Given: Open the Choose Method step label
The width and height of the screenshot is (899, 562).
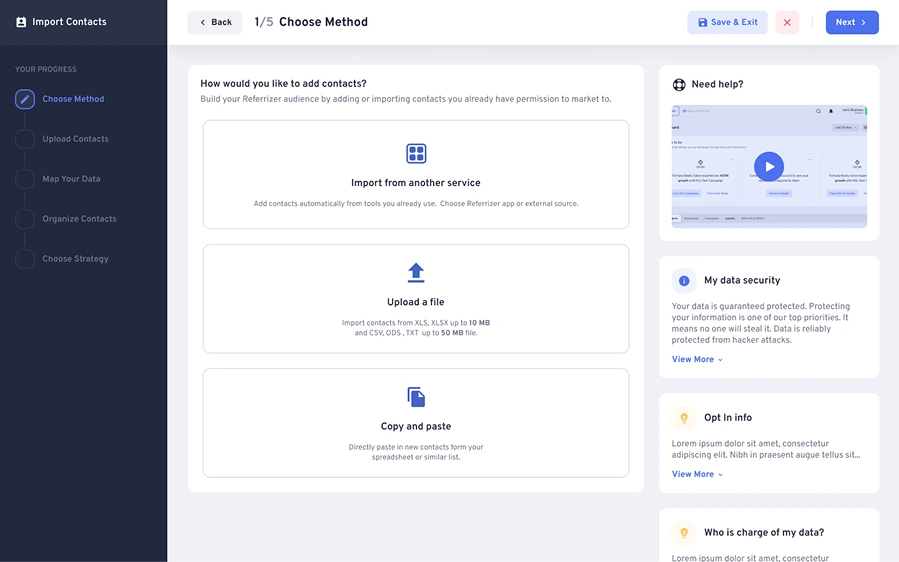Looking at the screenshot, I should (73, 99).
